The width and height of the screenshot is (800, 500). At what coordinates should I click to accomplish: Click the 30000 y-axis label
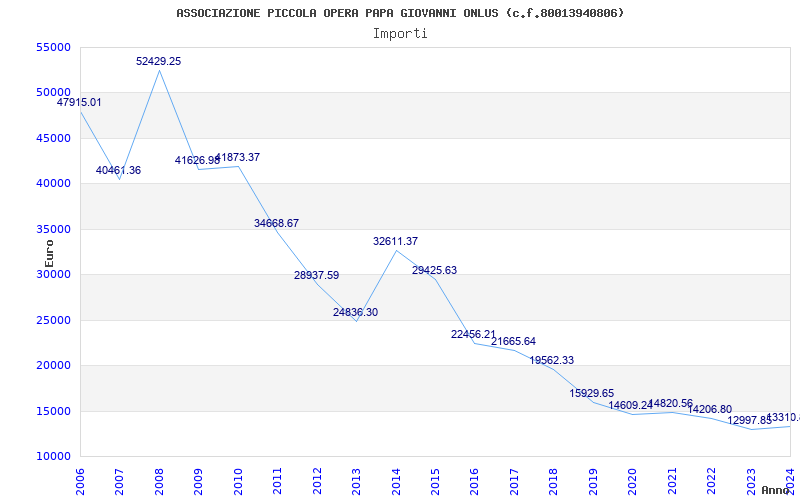click(54, 274)
